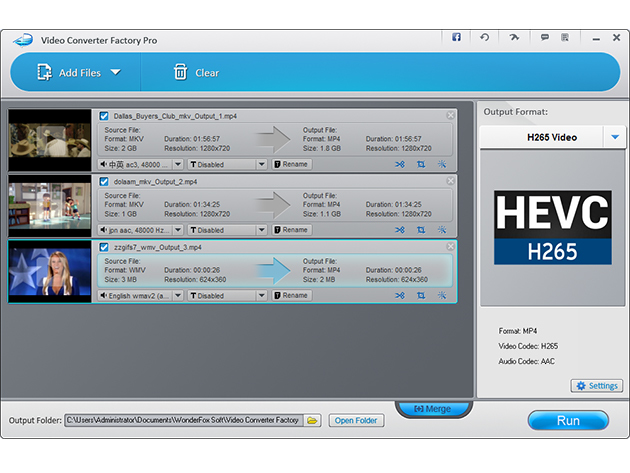Screen dimensions: 630x473
Task: Start conversion with the Run button
Action: [x=568, y=420]
